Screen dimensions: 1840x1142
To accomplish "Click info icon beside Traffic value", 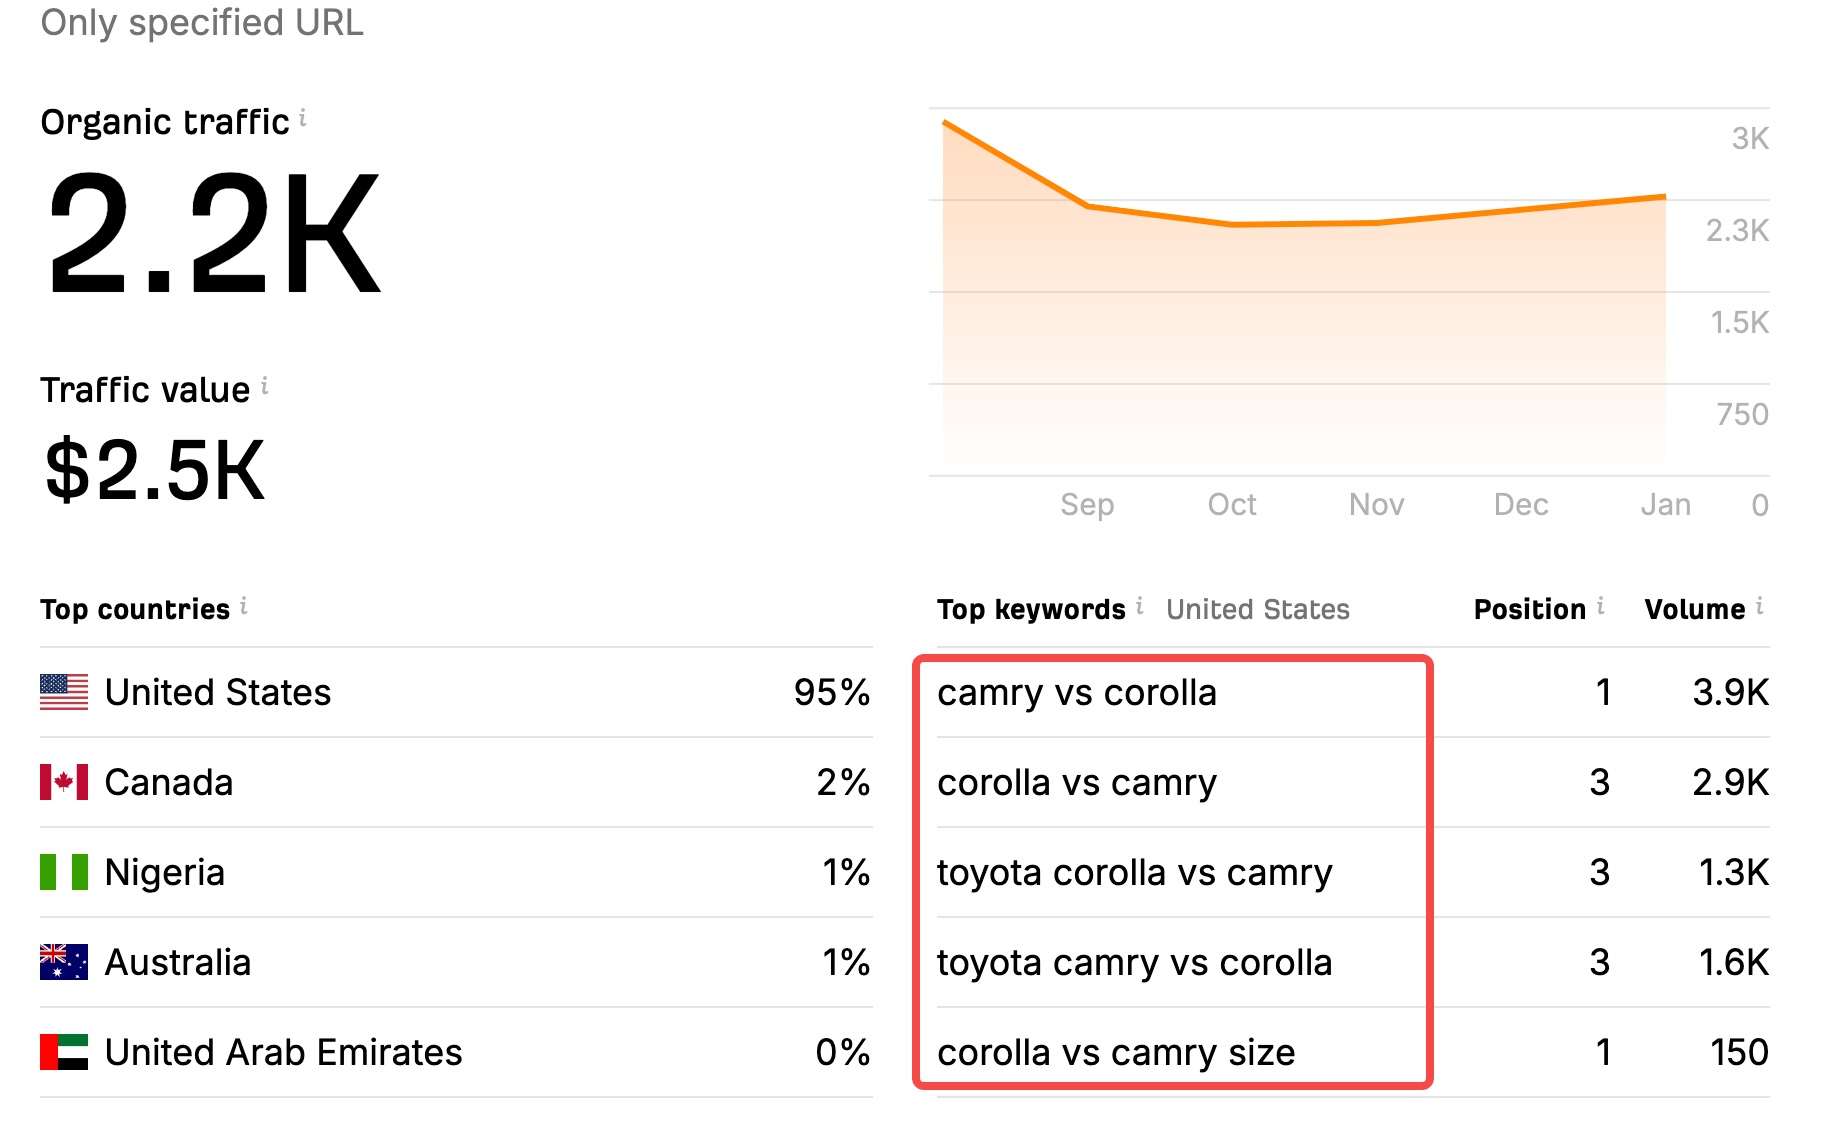I will click(265, 386).
